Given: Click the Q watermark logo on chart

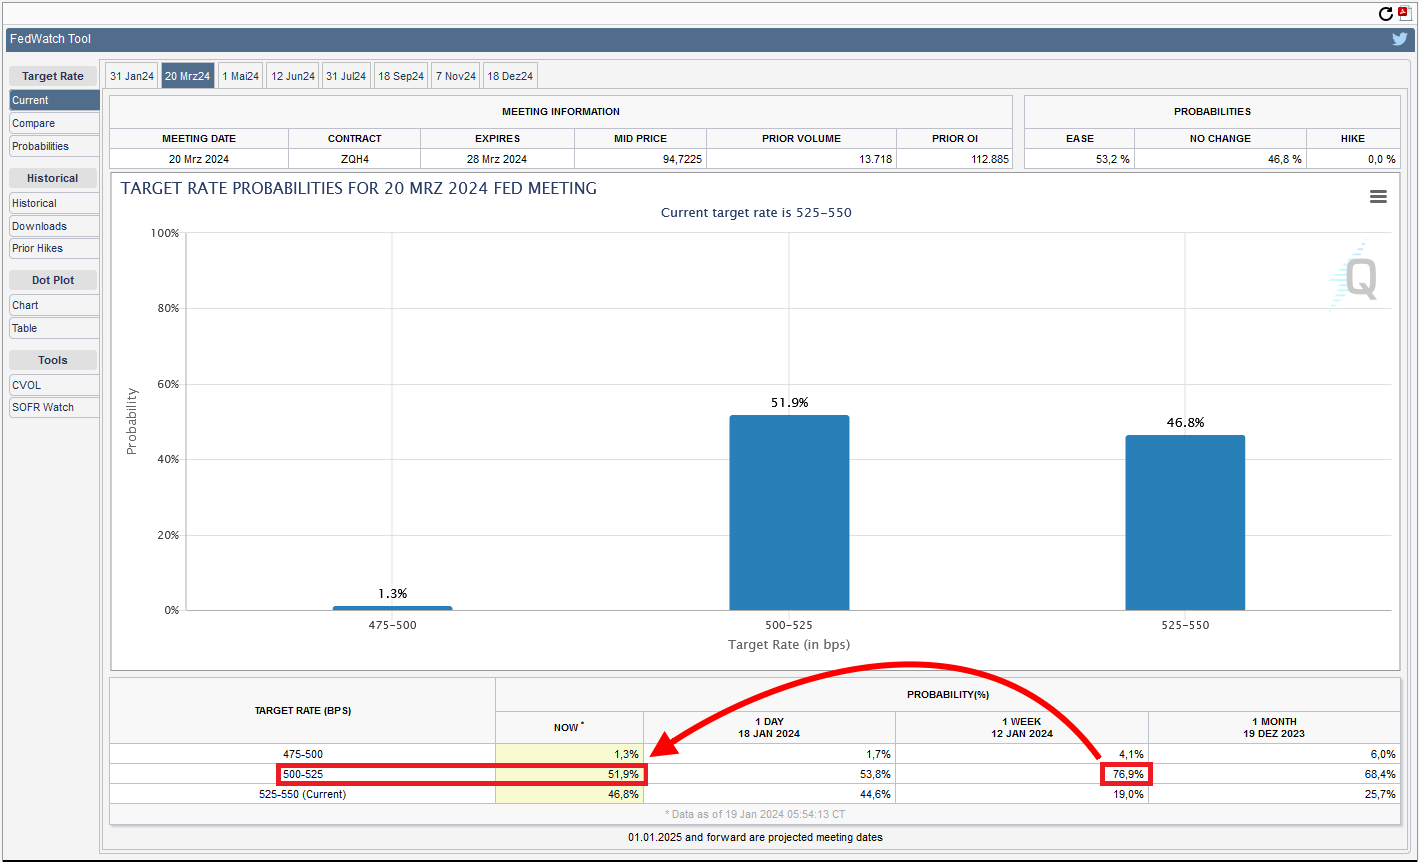Looking at the screenshot, I should [x=1359, y=278].
